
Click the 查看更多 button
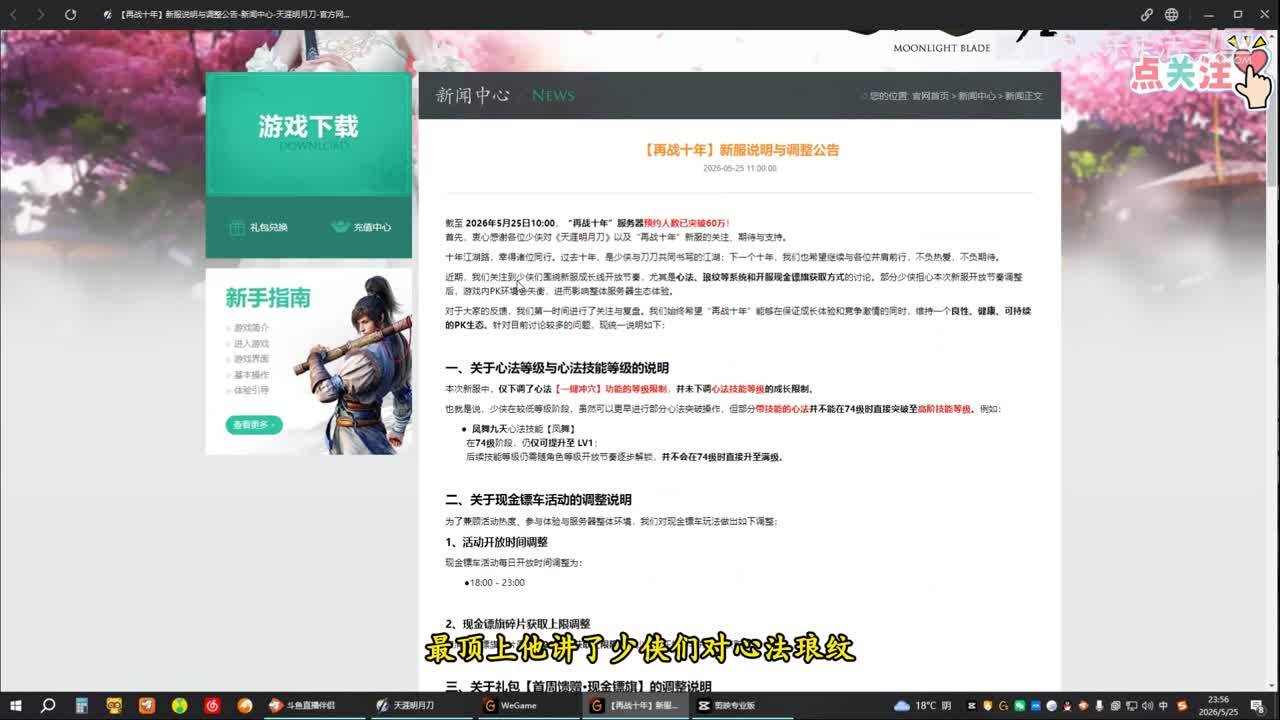(x=254, y=425)
